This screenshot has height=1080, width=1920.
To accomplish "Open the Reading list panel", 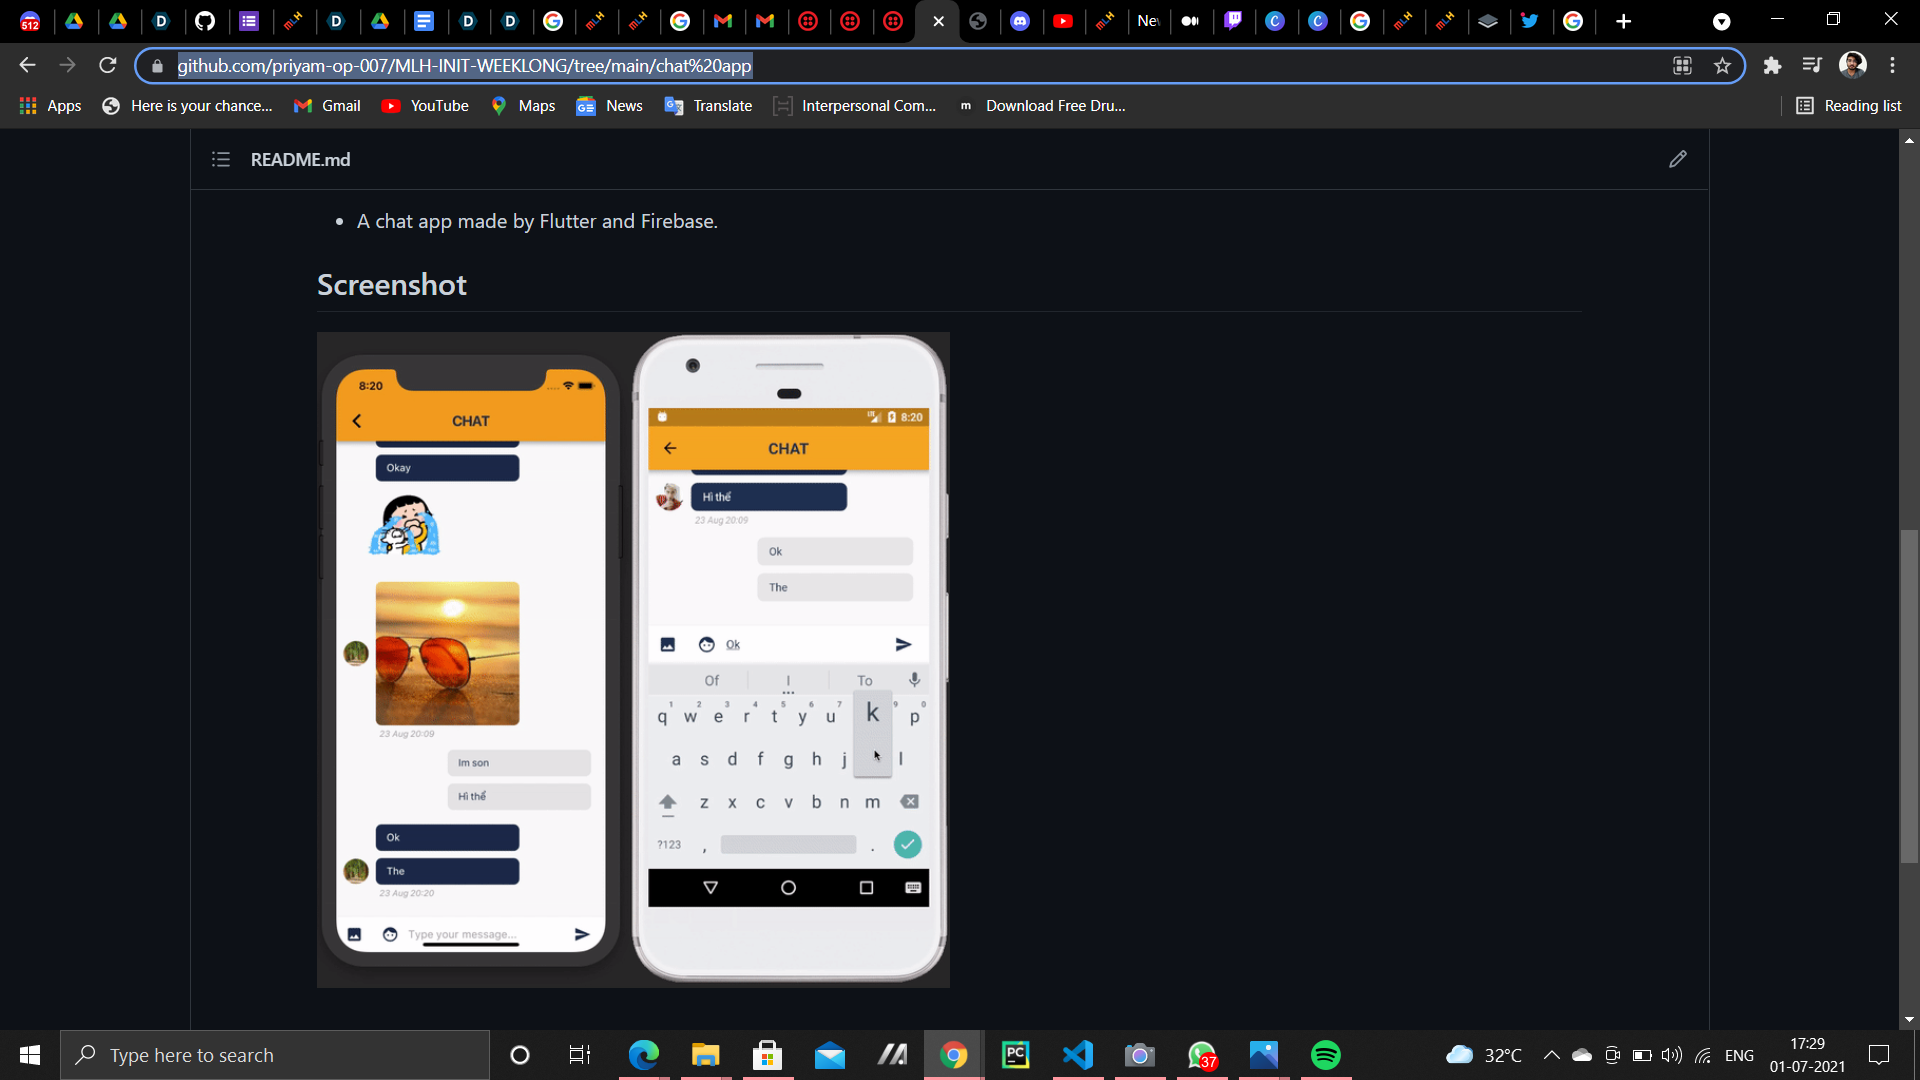I will click(1849, 106).
